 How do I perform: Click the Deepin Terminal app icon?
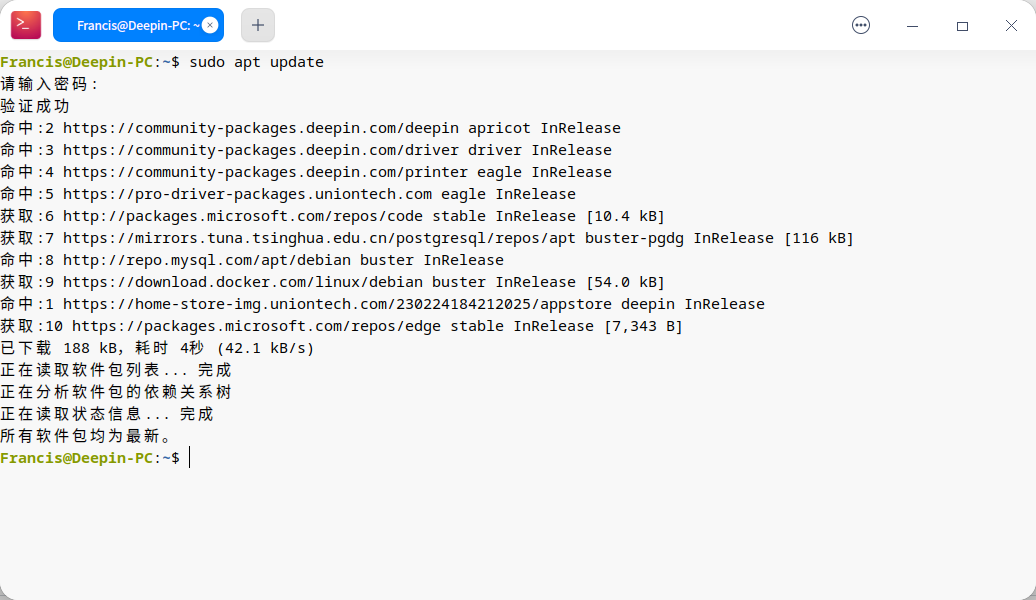pyautogui.click(x=26, y=25)
